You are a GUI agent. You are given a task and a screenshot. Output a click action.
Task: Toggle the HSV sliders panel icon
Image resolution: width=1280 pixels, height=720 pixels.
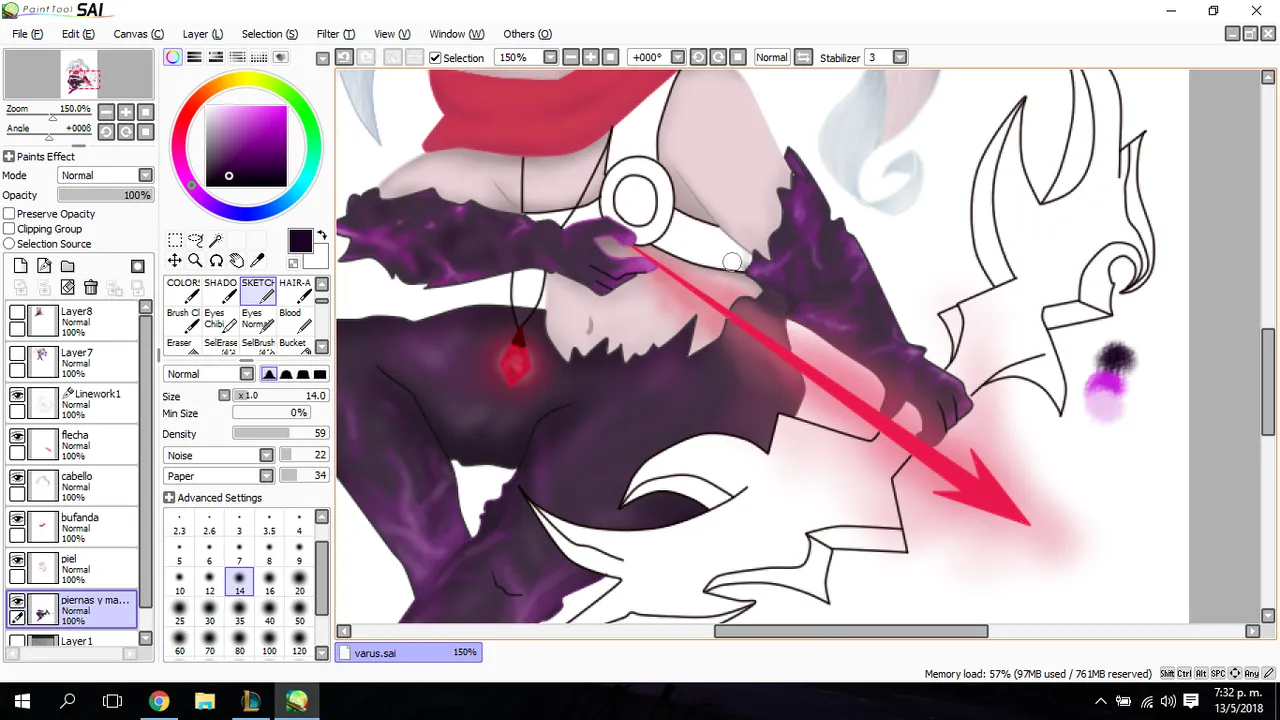click(x=216, y=57)
